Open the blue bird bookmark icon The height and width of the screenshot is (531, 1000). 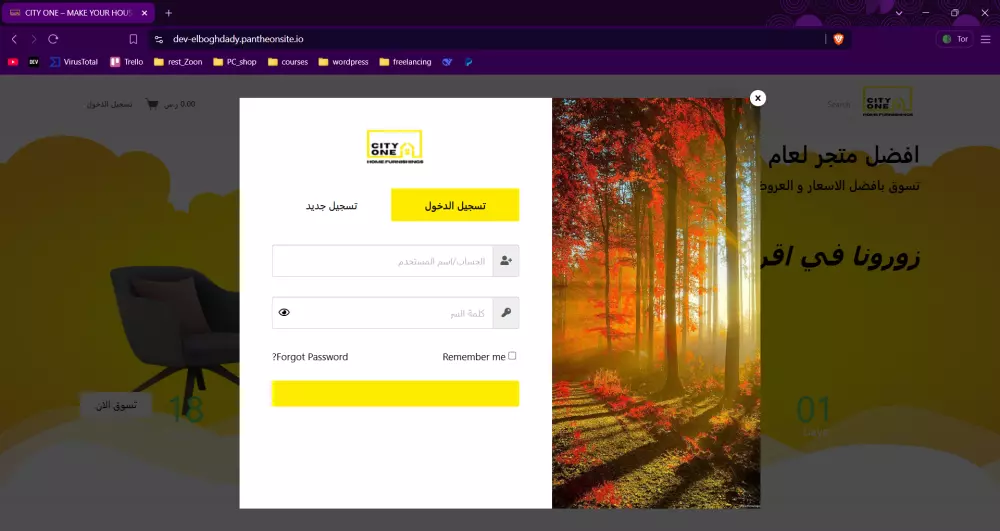447,62
